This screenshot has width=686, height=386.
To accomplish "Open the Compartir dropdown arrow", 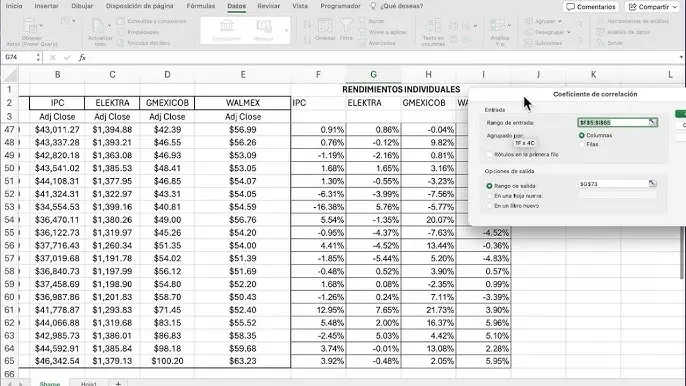I will pos(674,7).
